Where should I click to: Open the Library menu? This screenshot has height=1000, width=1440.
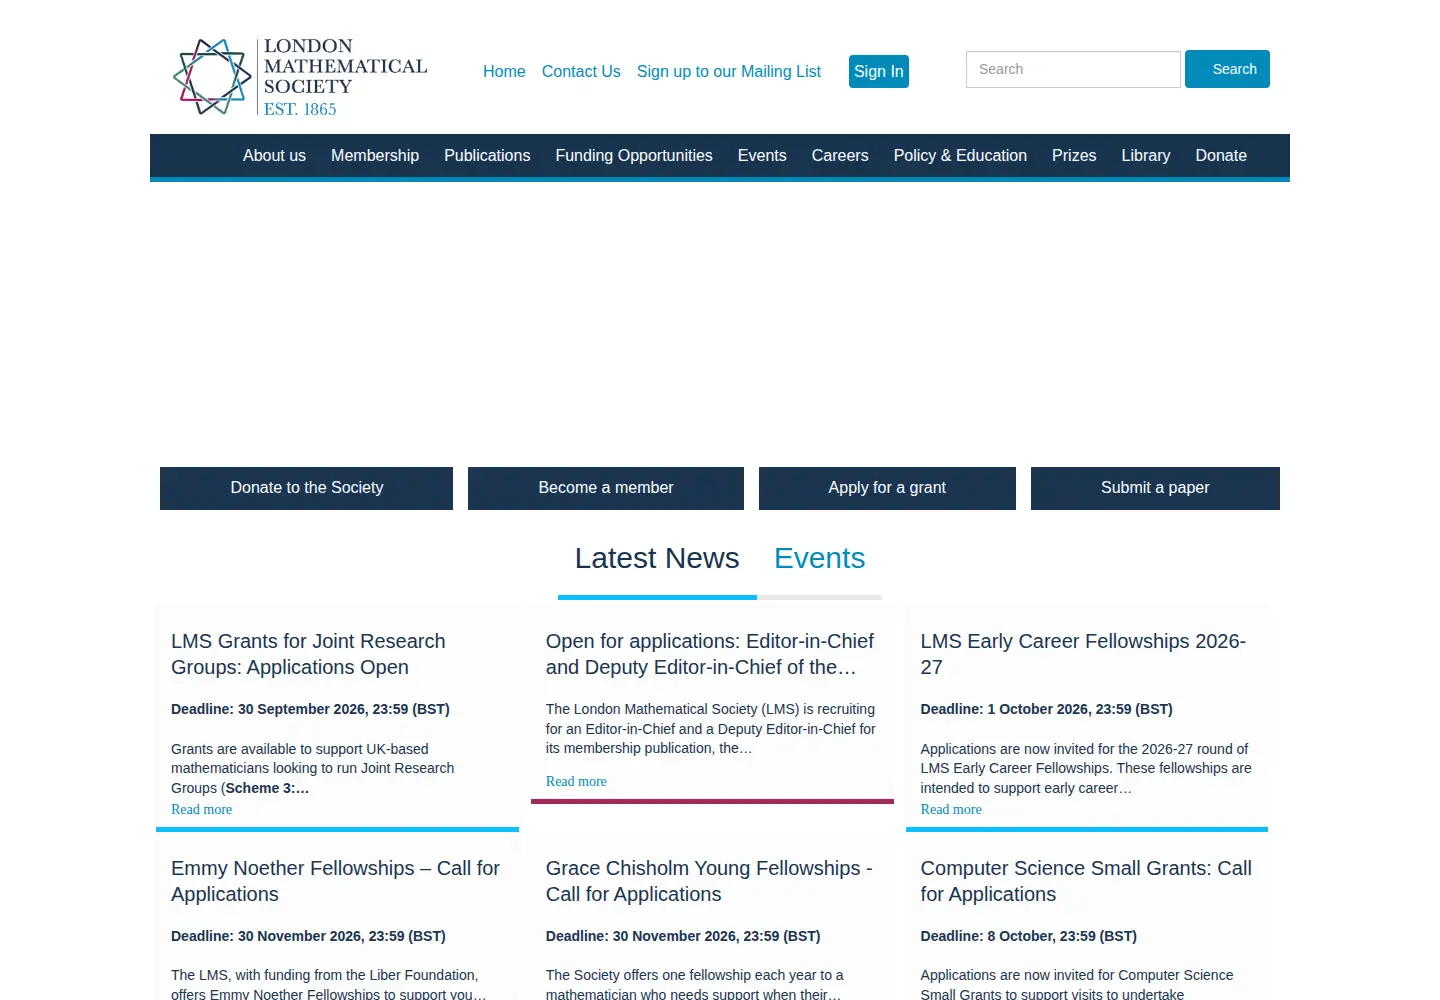pyautogui.click(x=1146, y=156)
